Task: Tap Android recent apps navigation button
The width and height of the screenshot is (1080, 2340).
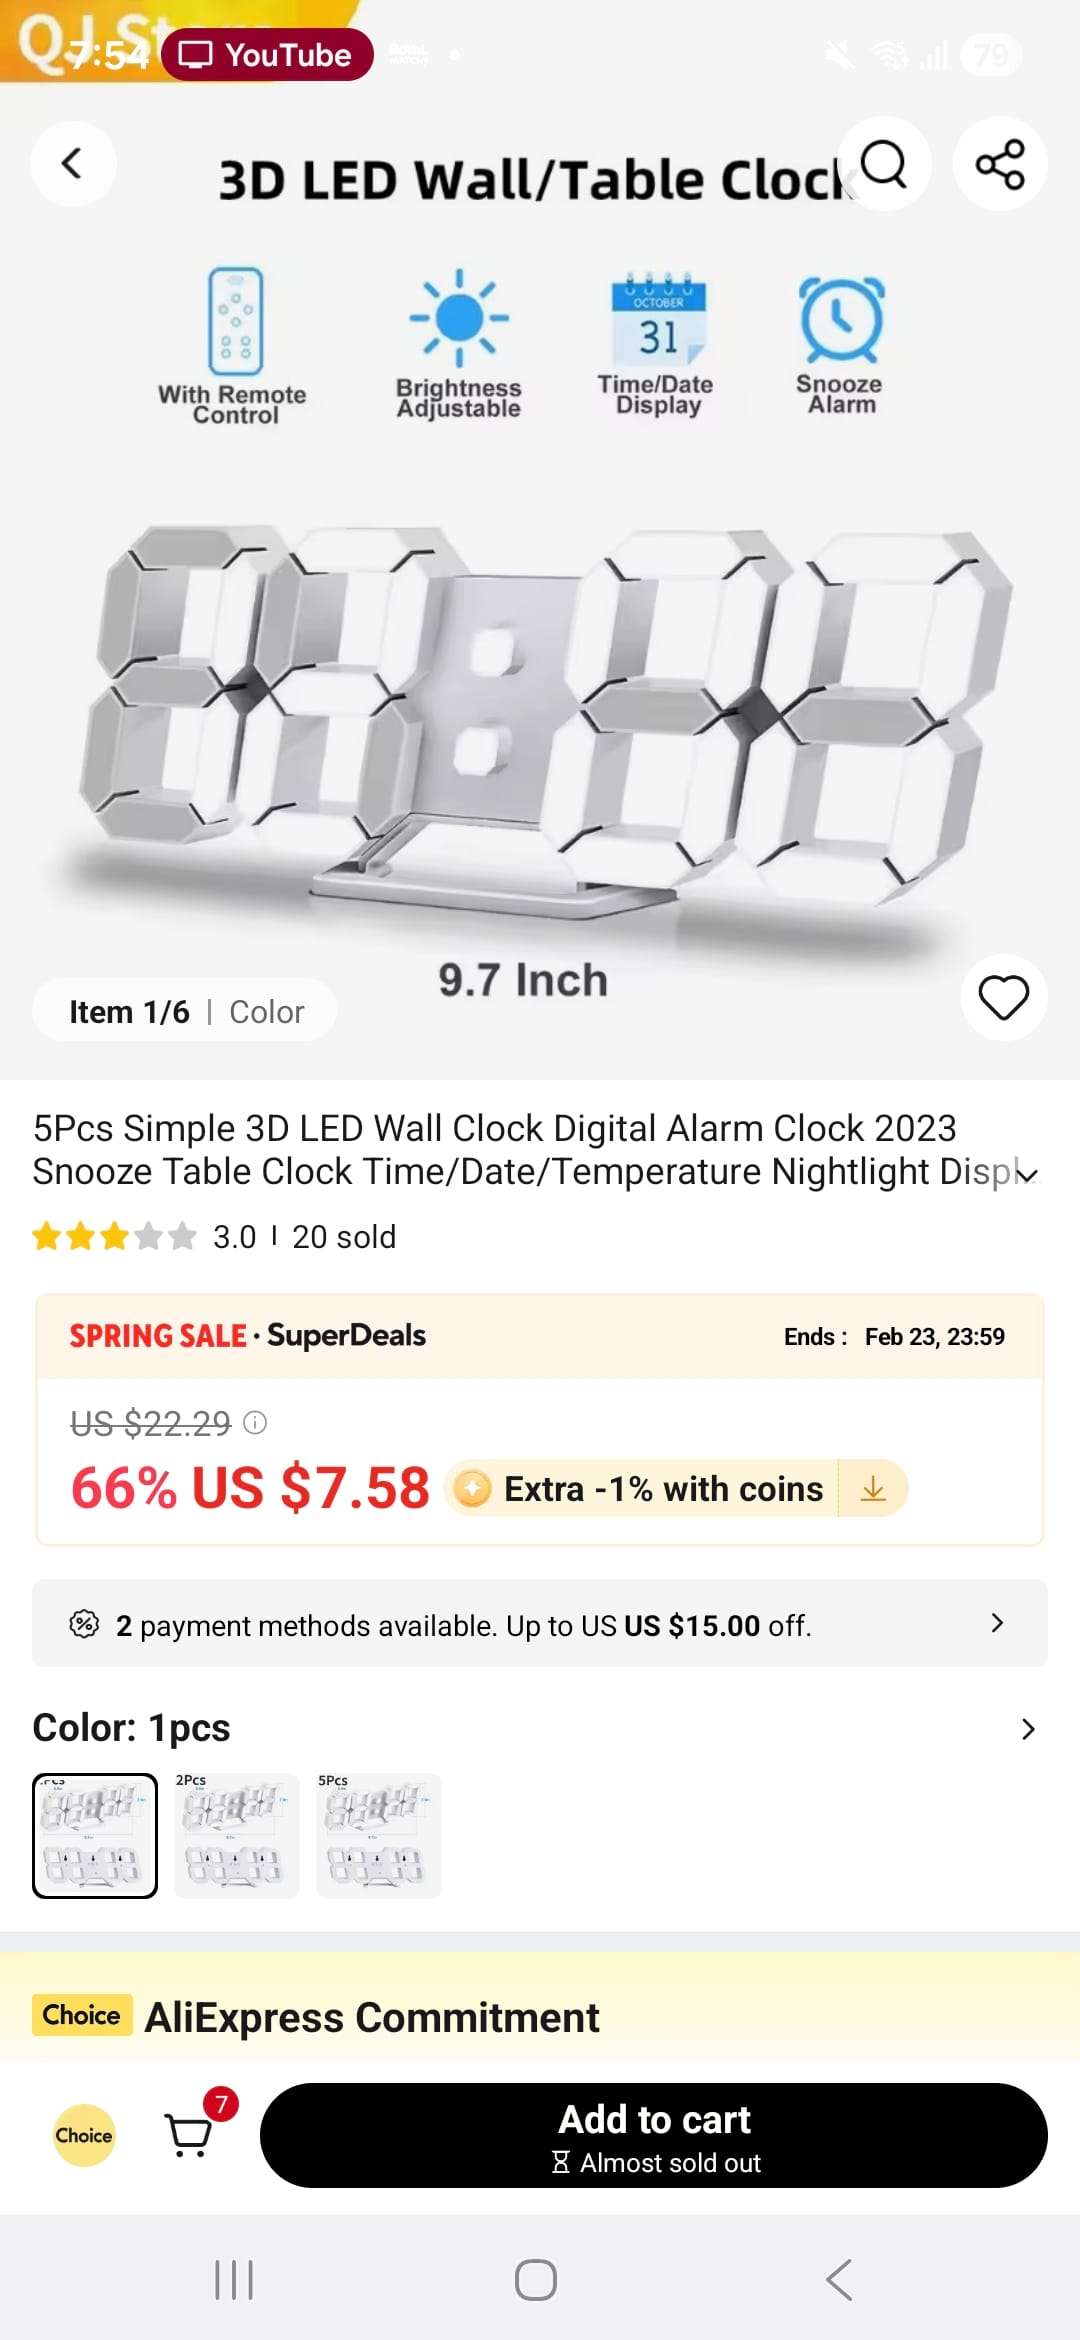Action: pos(235,2280)
